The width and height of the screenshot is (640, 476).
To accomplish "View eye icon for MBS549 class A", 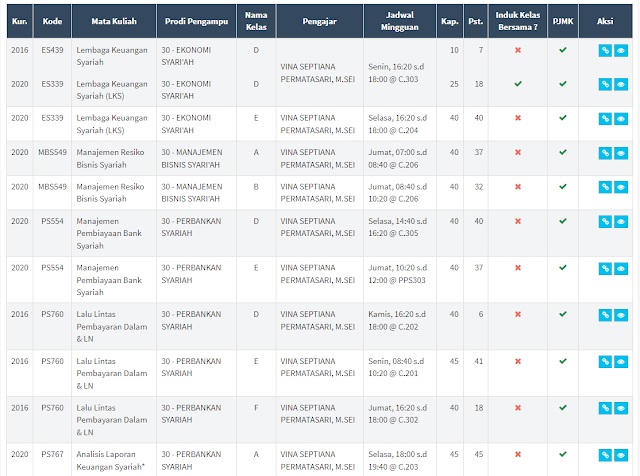I will tap(621, 153).
